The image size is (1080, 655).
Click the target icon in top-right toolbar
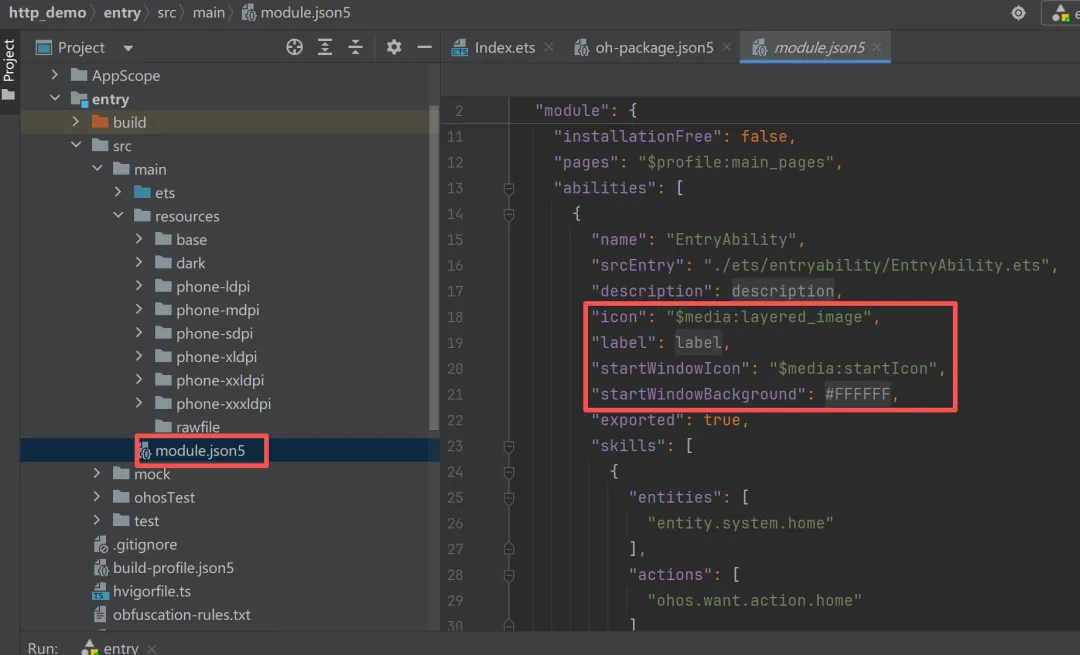tap(1018, 12)
